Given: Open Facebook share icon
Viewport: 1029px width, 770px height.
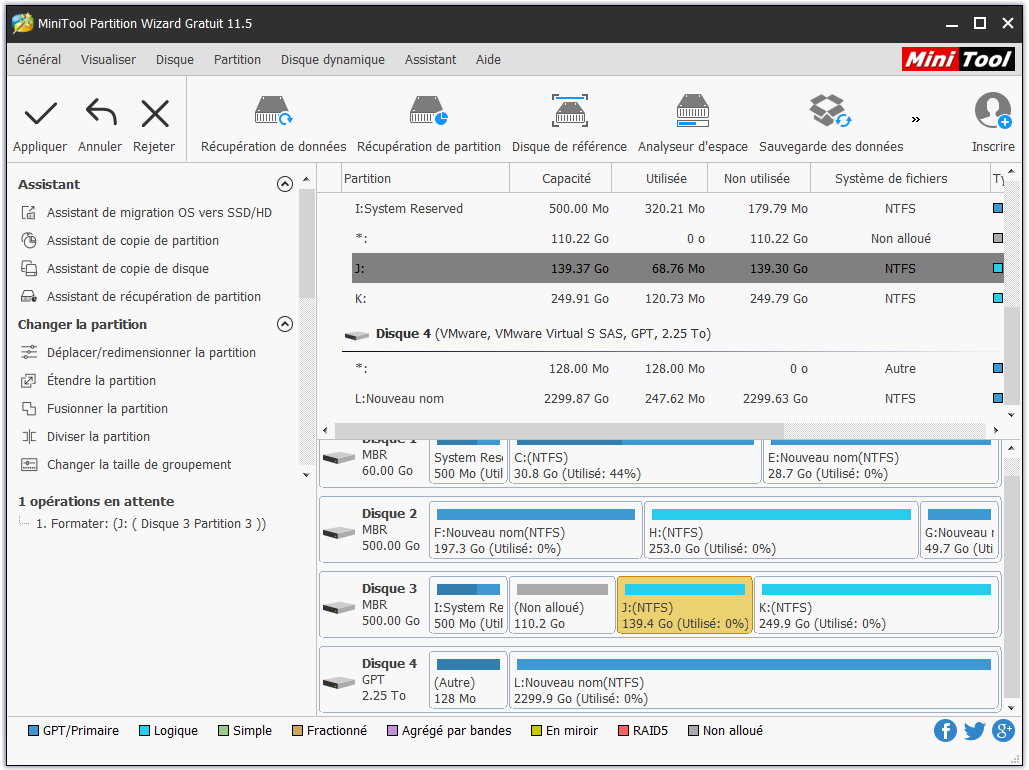Looking at the screenshot, I should (945, 731).
